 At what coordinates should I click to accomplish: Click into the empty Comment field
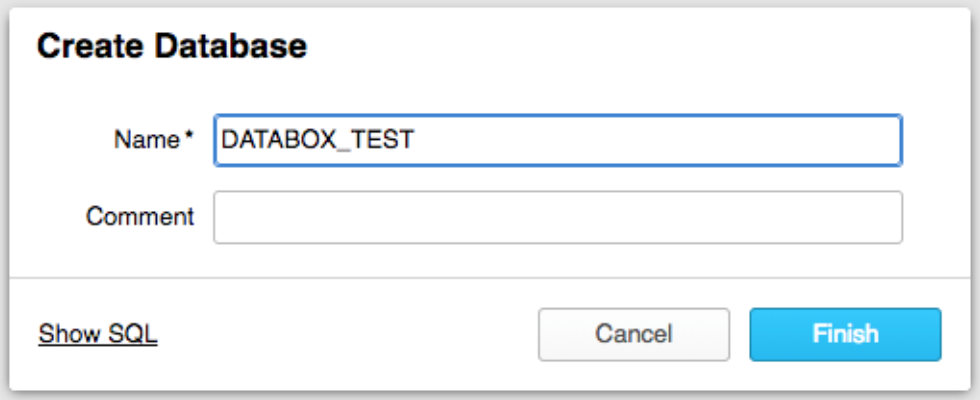pyautogui.click(x=557, y=217)
